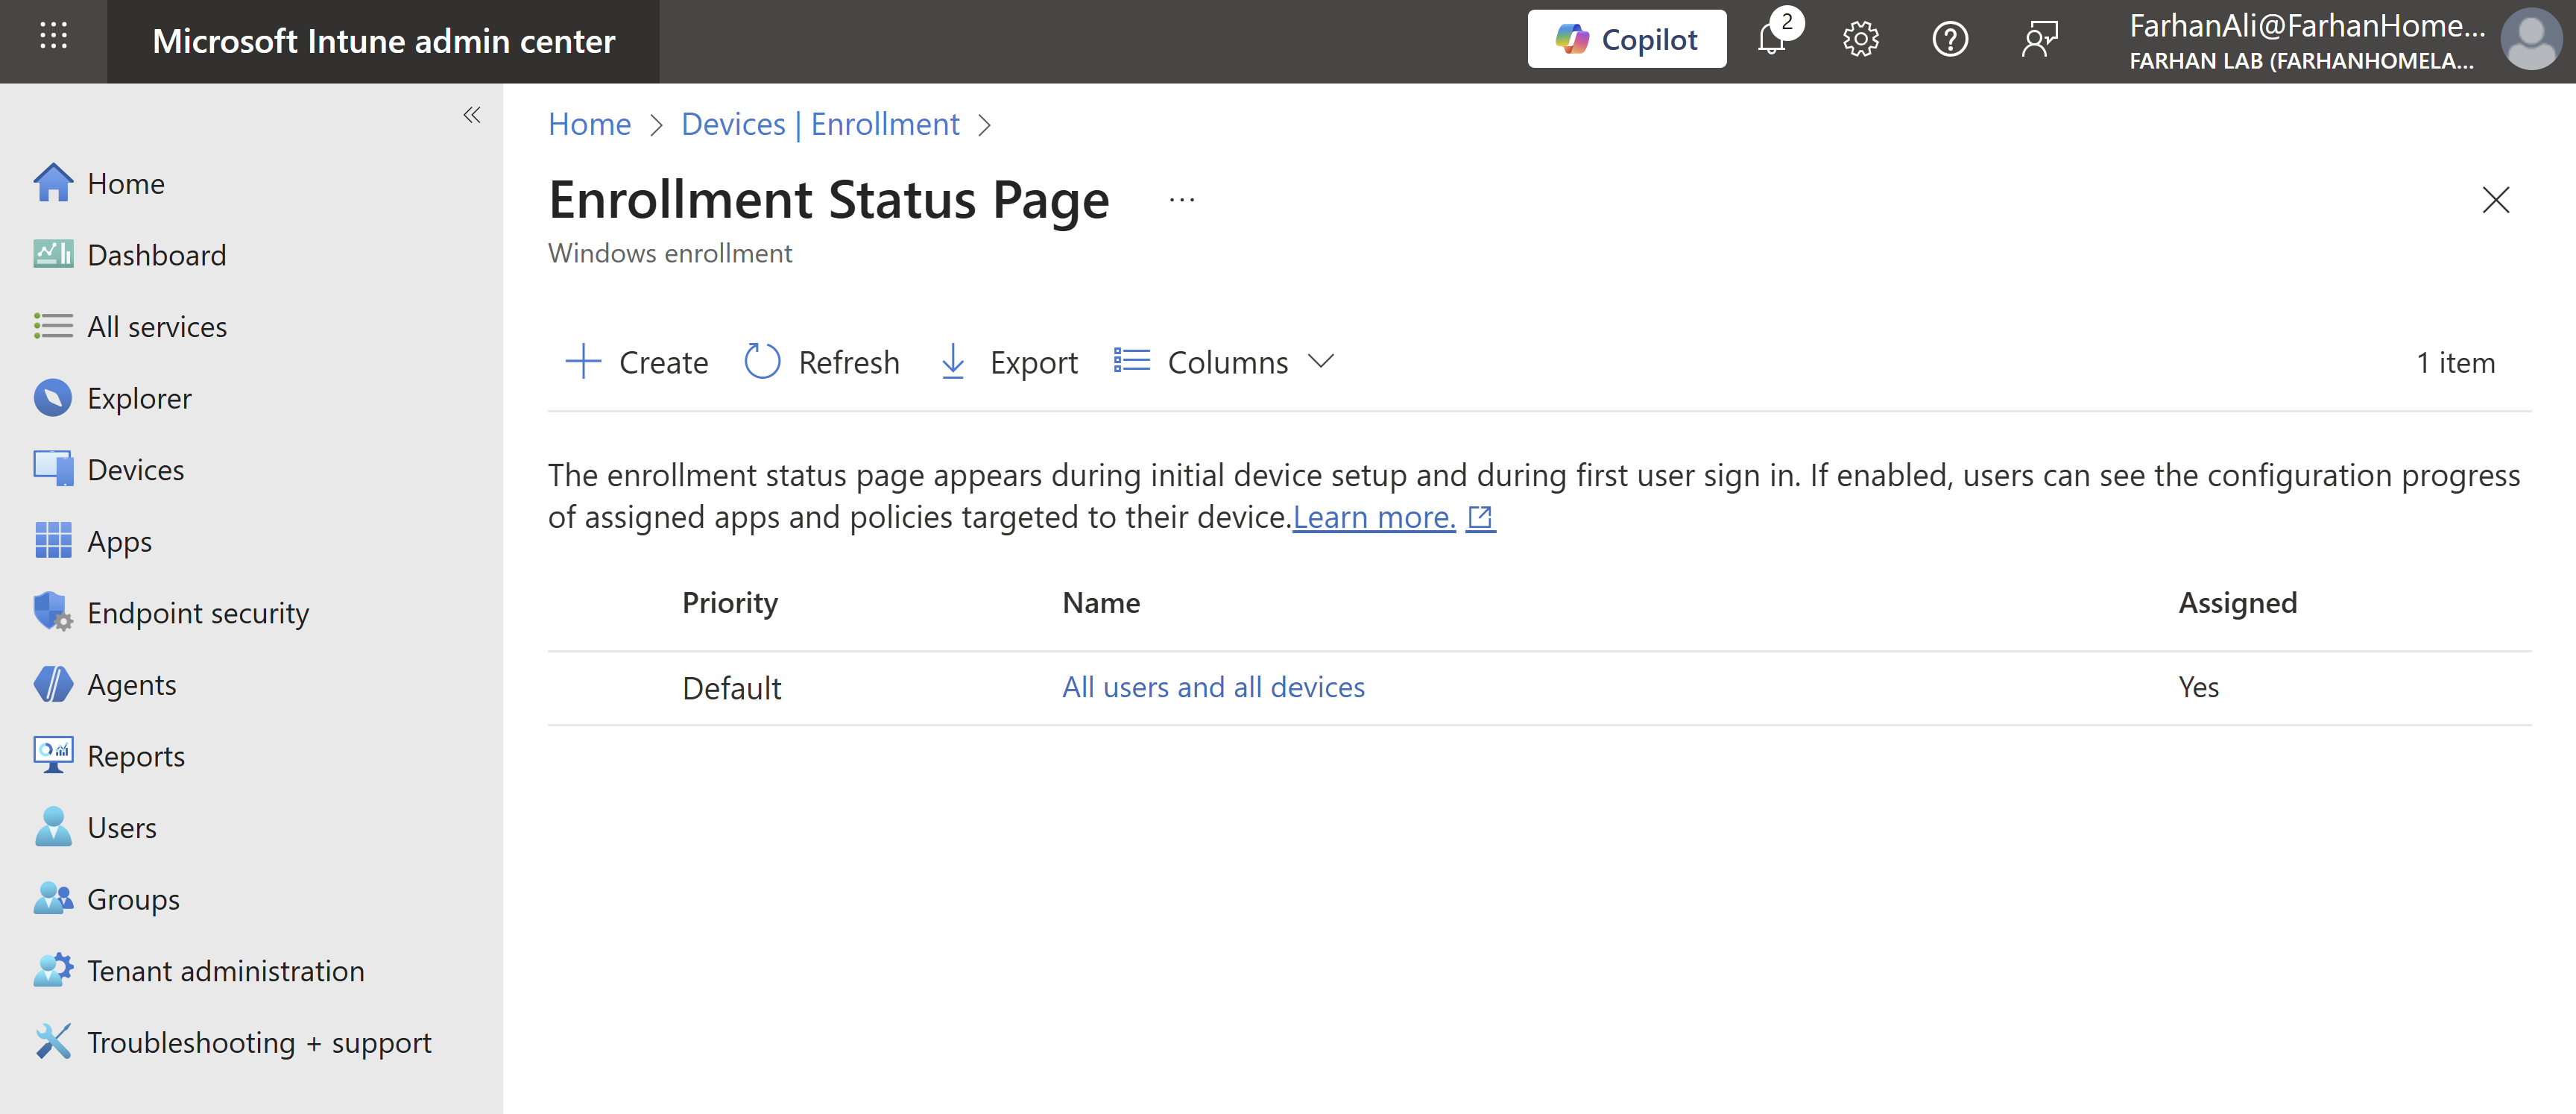Click the Troubleshooting + support tools icon

click(x=52, y=1042)
